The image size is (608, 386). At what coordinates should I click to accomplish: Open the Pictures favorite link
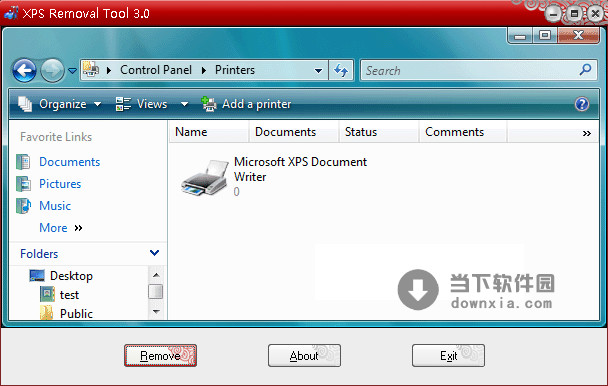[60, 184]
